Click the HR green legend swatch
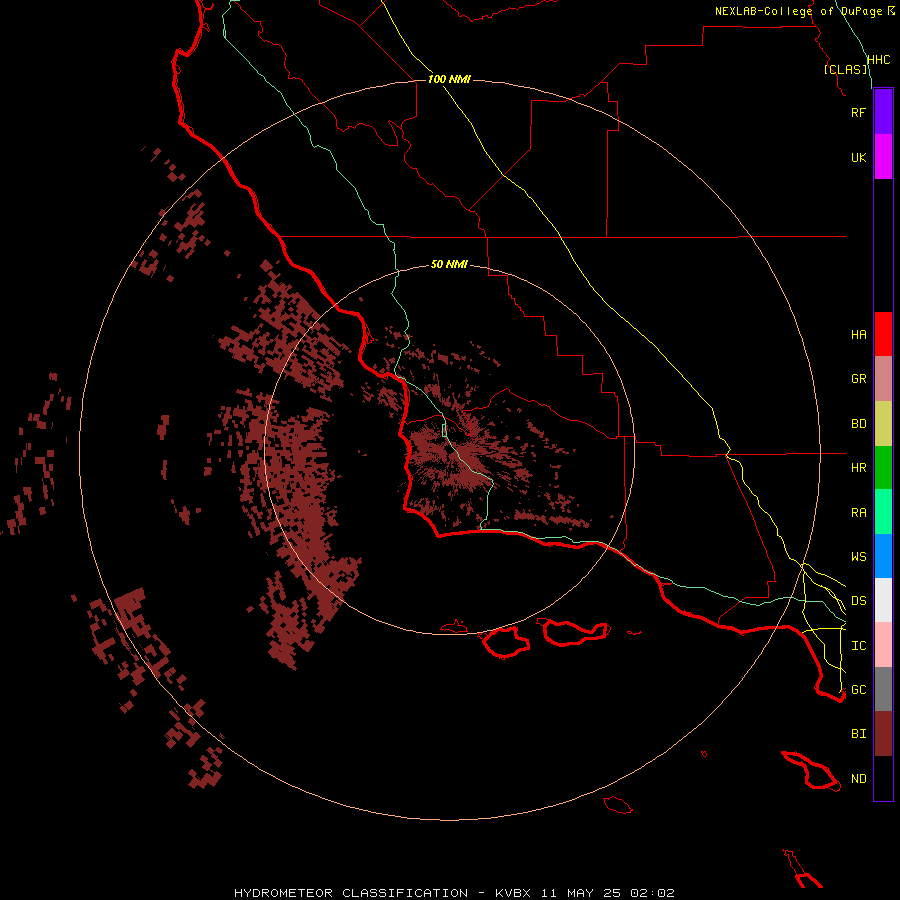Screen dimensions: 900x900 click(x=883, y=467)
